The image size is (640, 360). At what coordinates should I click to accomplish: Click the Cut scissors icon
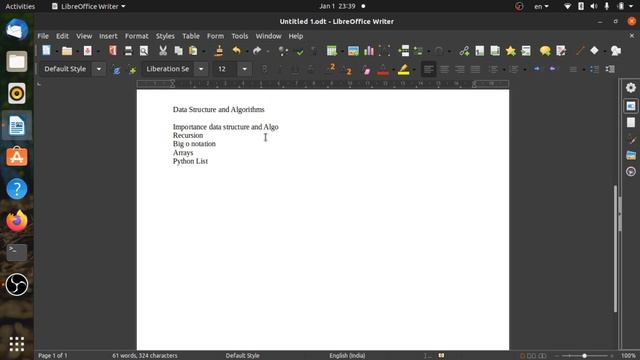click(163, 51)
